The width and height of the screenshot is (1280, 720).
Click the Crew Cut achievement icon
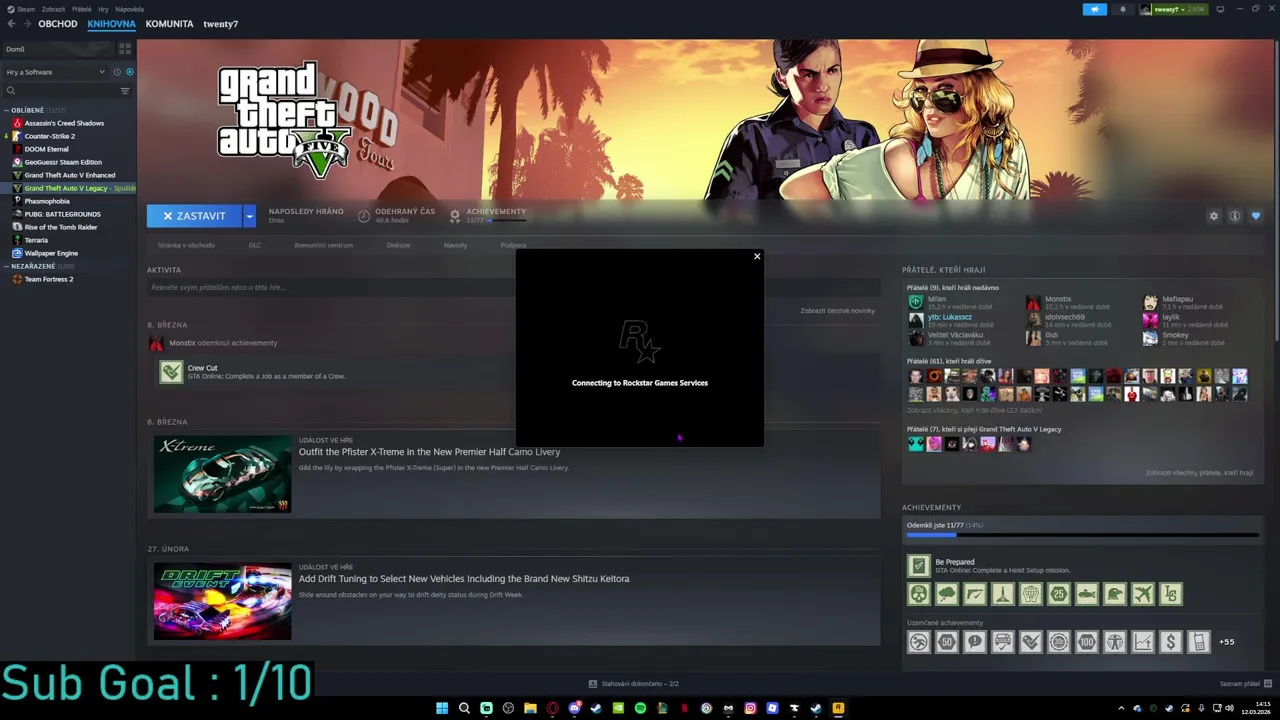[x=171, y=372]
